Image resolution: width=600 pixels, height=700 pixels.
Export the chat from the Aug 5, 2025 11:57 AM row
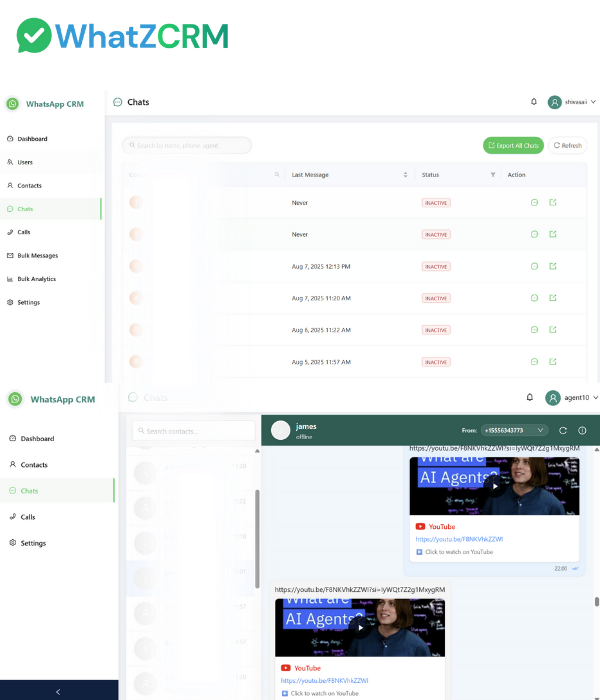point(553,361)
